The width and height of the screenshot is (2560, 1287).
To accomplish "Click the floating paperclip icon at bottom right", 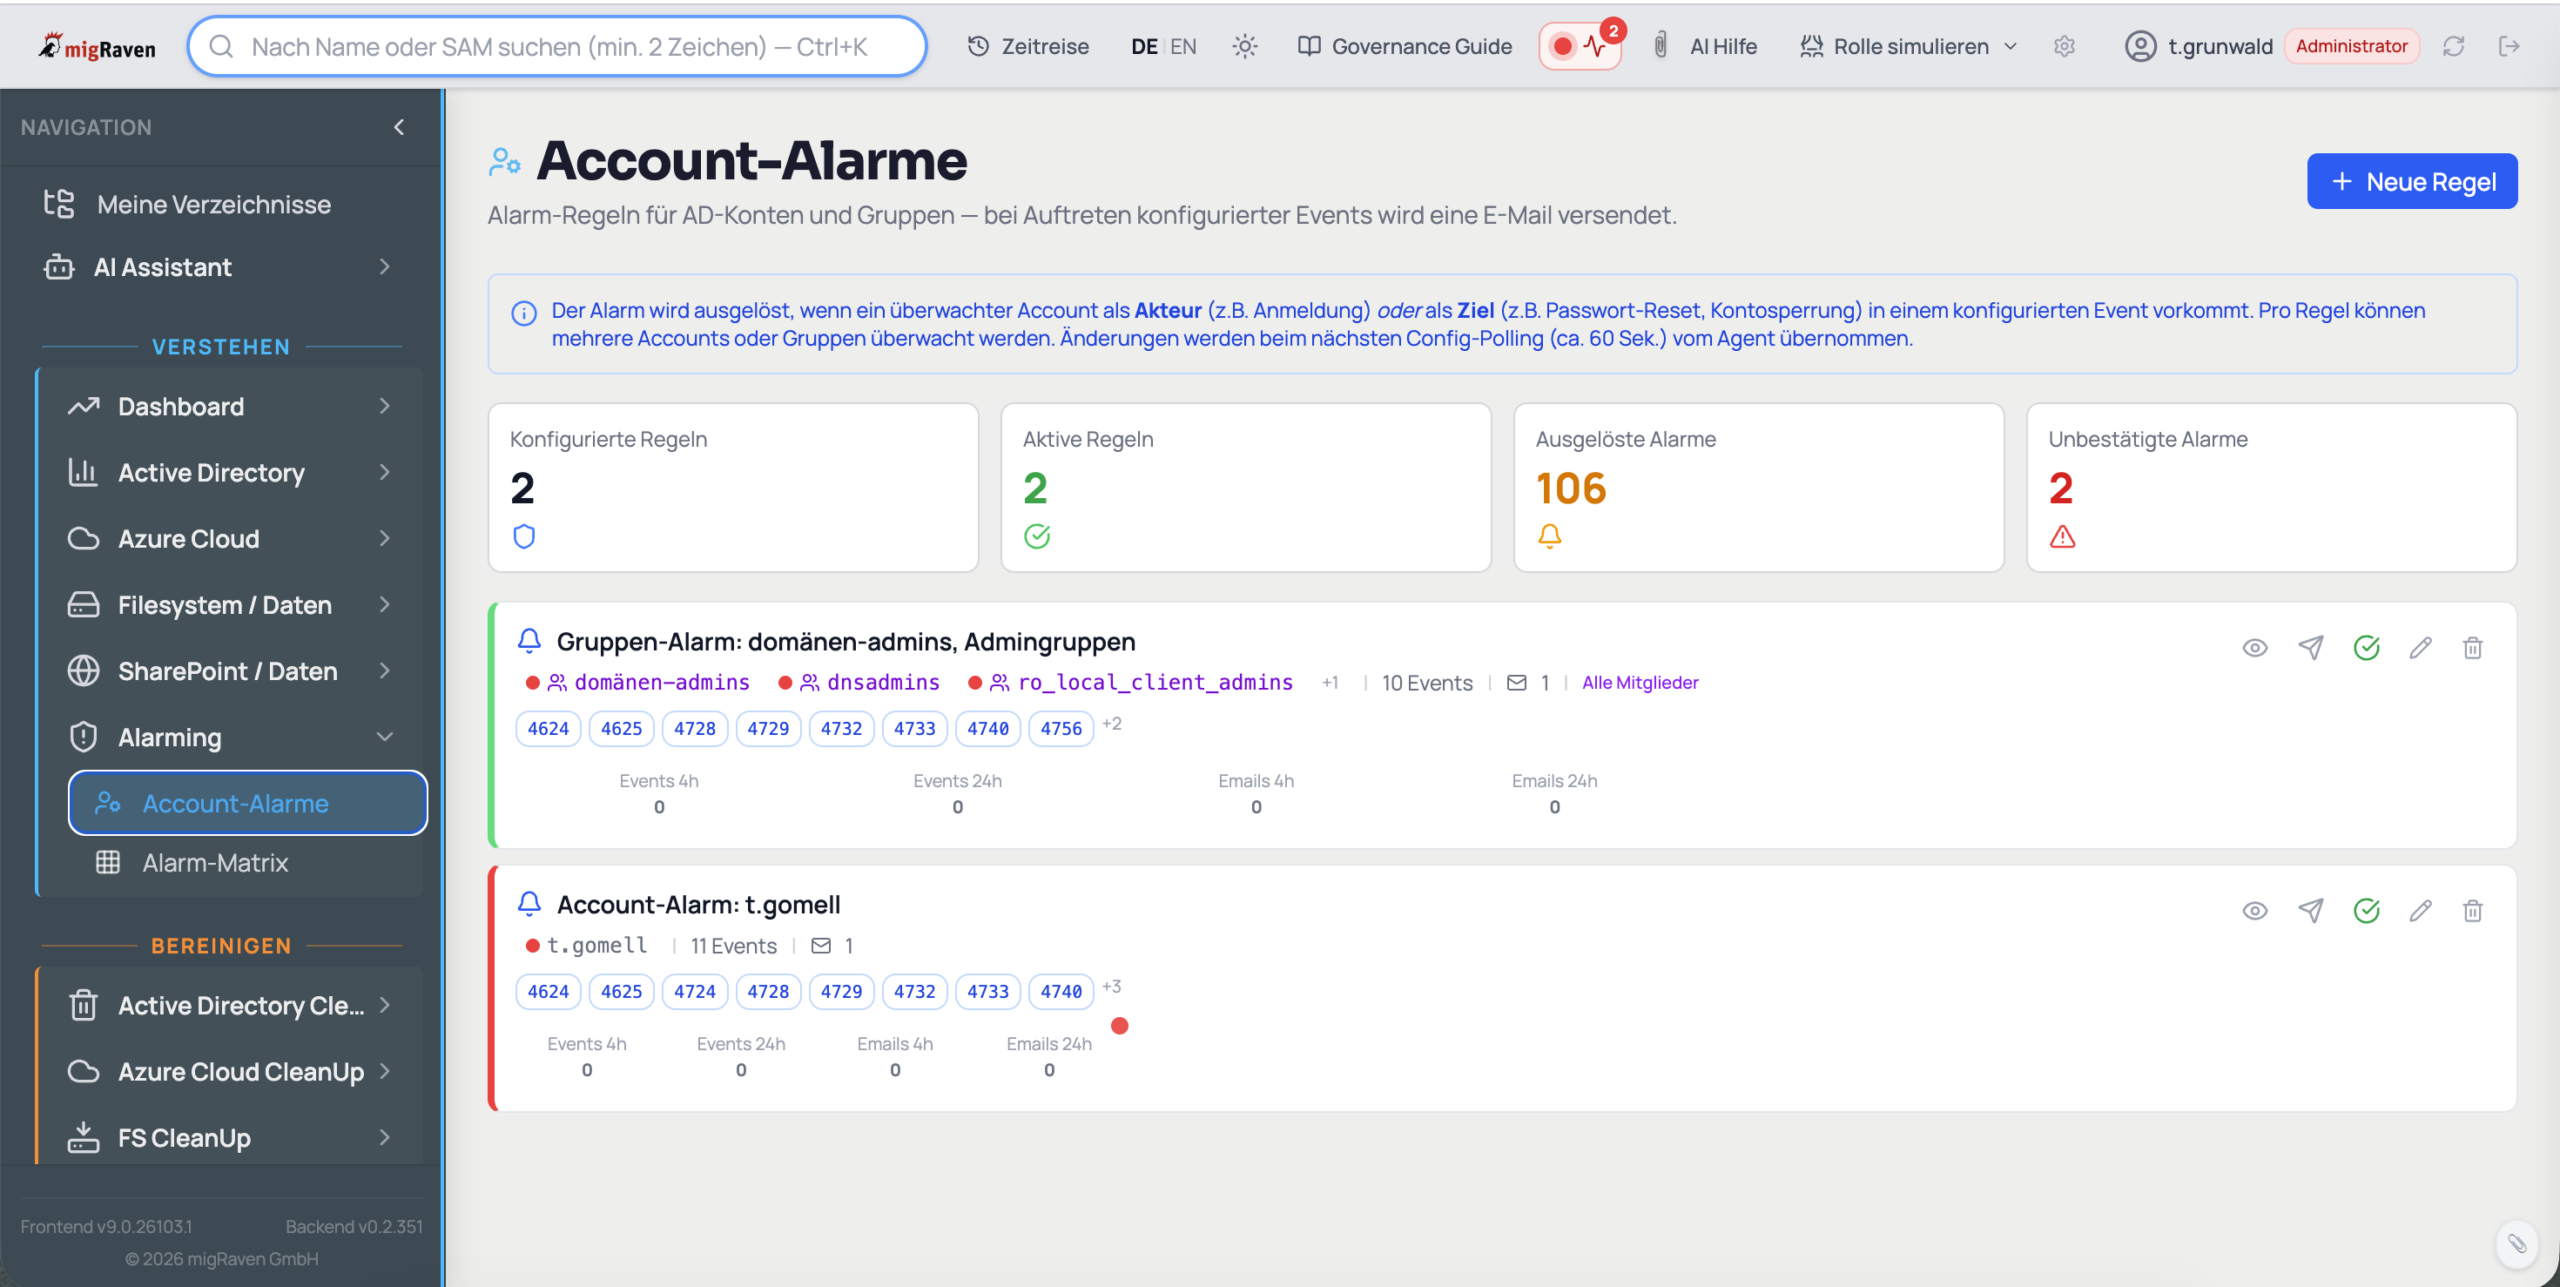I will [2516, 1243].
